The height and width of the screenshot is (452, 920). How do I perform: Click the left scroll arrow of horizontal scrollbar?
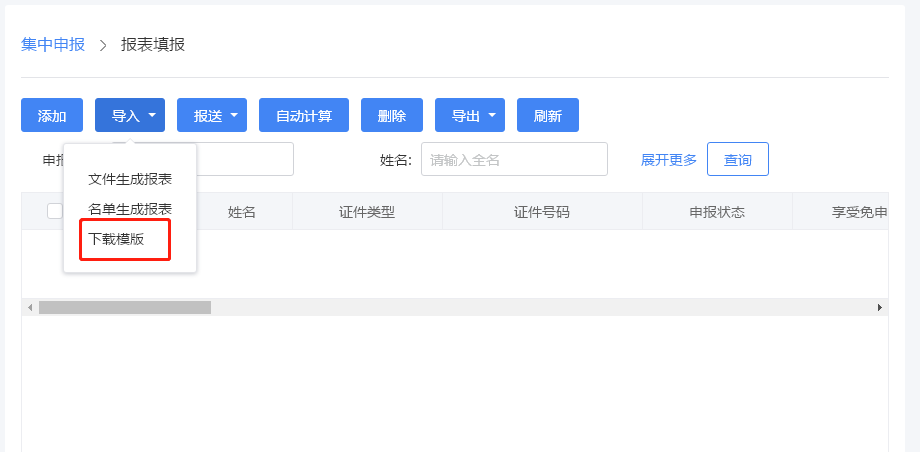pos(30,307)
